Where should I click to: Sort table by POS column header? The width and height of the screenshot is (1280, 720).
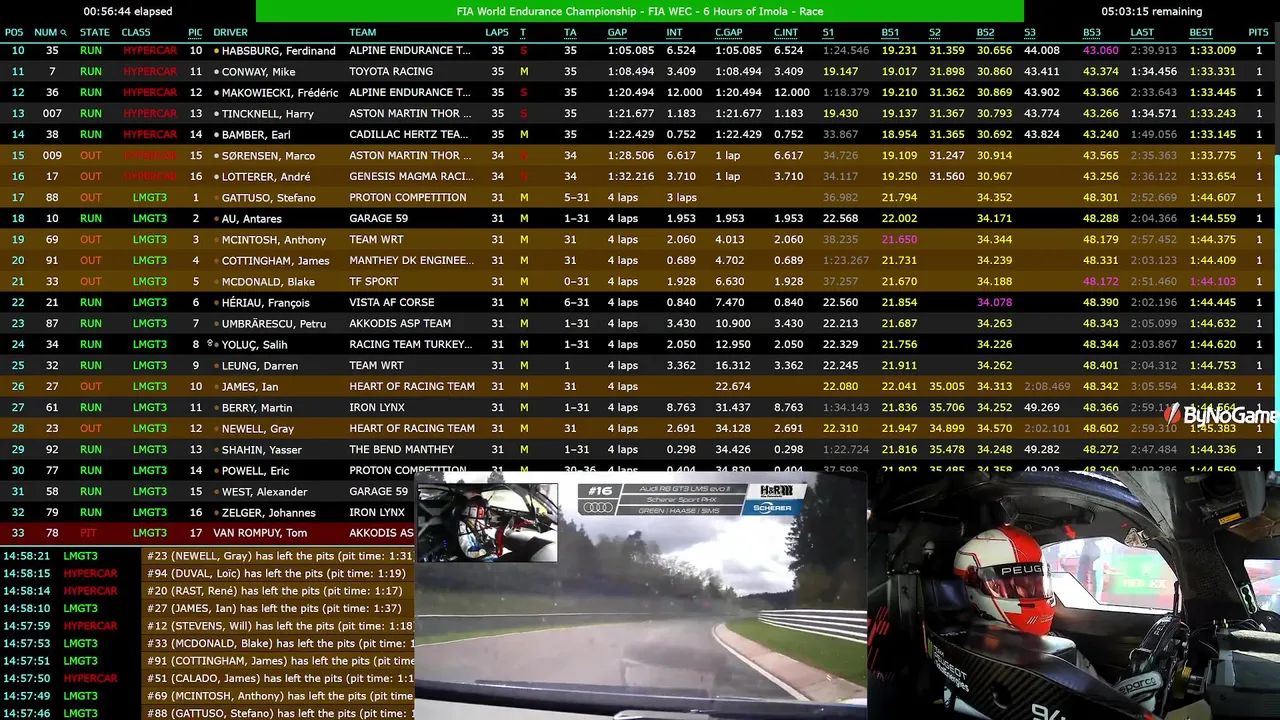[x=14, y=33]
